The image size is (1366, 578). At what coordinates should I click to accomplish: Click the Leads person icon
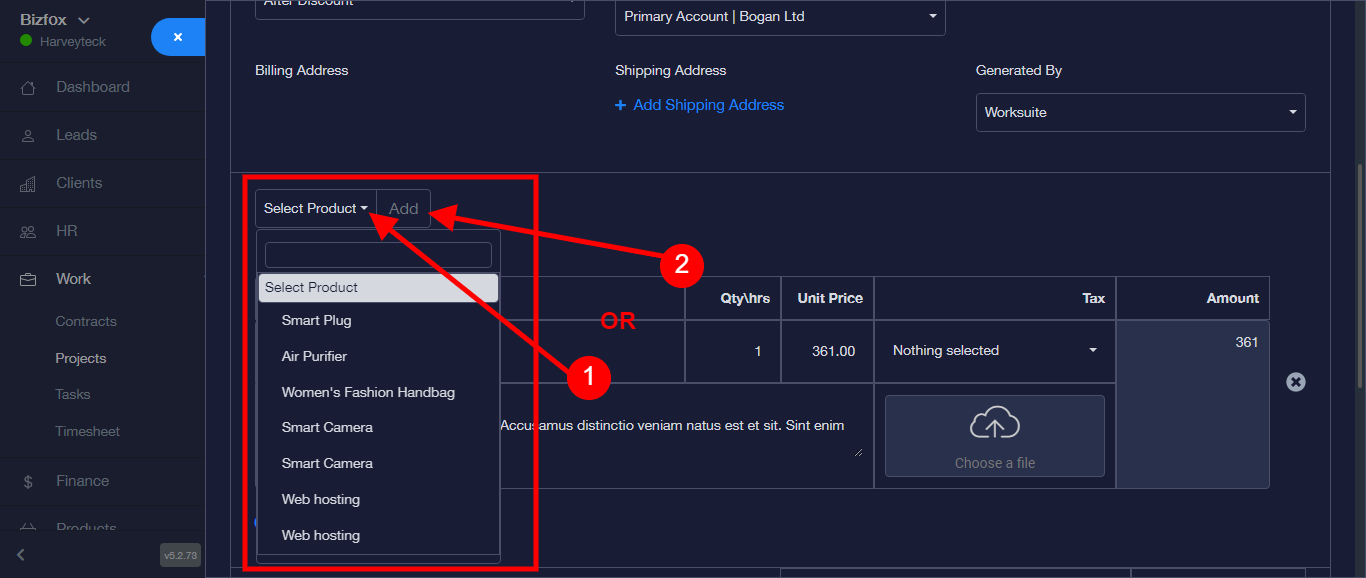[28, 135]
